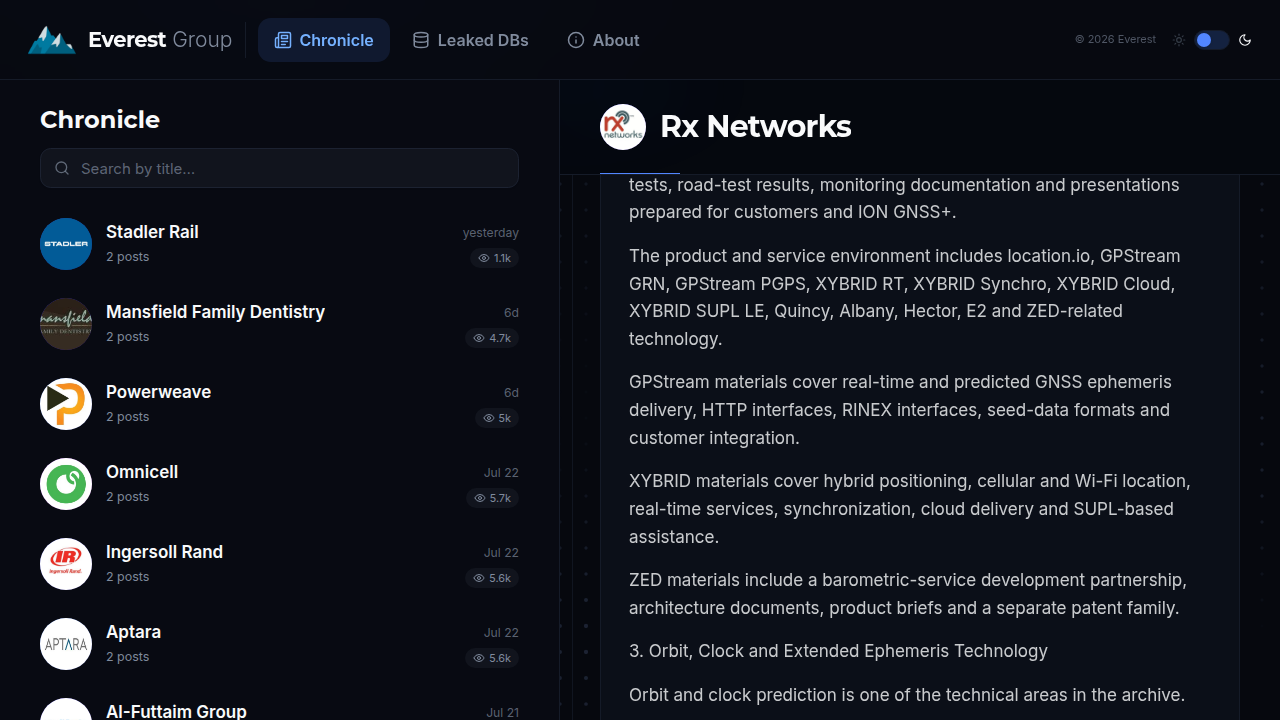The width and height of the screenshot is (1280, 720).
Task: Click the Rx Networks logo in the header
Action: [x=623, y=127]
